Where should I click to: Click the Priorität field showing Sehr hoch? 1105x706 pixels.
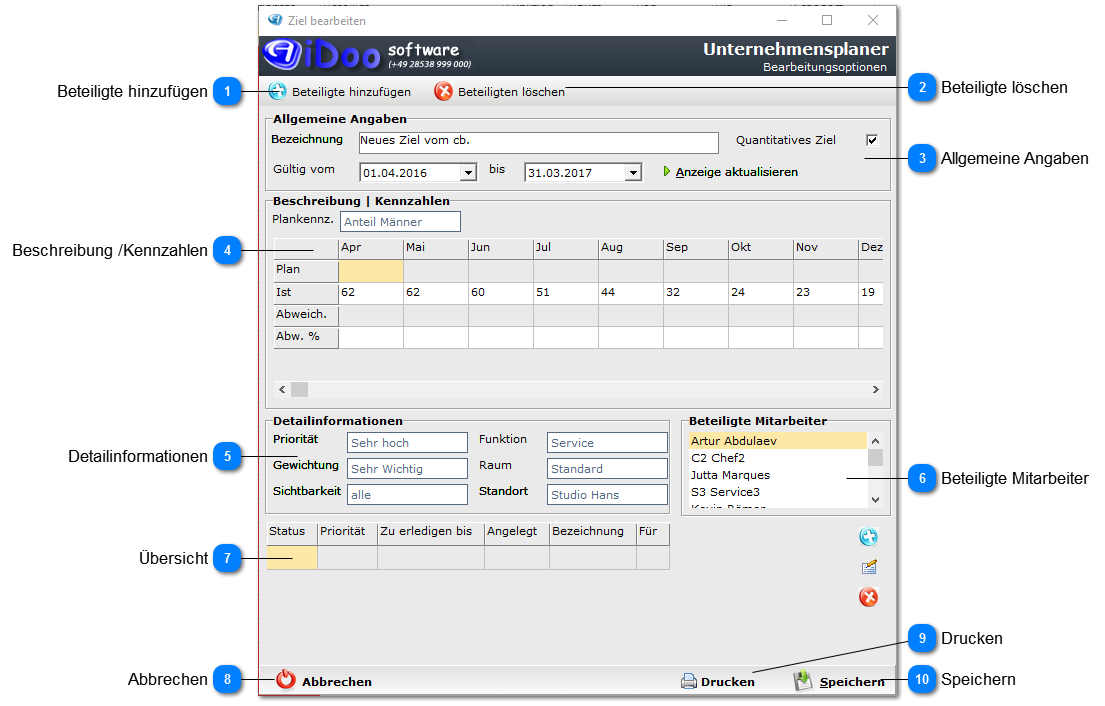tap(407, 442)
